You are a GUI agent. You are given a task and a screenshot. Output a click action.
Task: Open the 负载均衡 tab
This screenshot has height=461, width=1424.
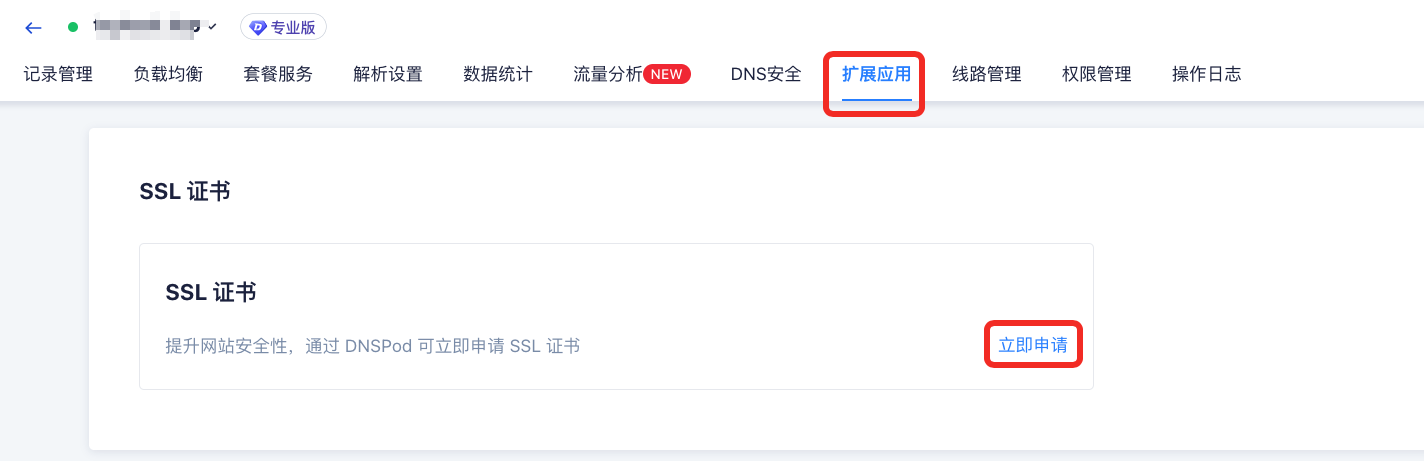[168, 74]
